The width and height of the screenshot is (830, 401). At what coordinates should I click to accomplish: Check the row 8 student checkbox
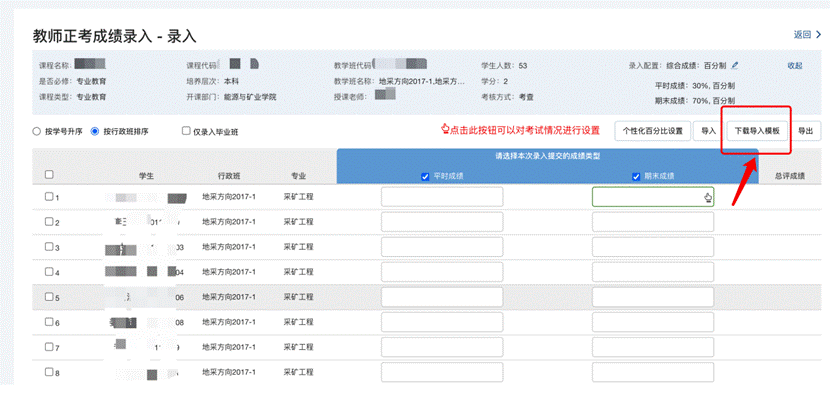coord(49,372)
